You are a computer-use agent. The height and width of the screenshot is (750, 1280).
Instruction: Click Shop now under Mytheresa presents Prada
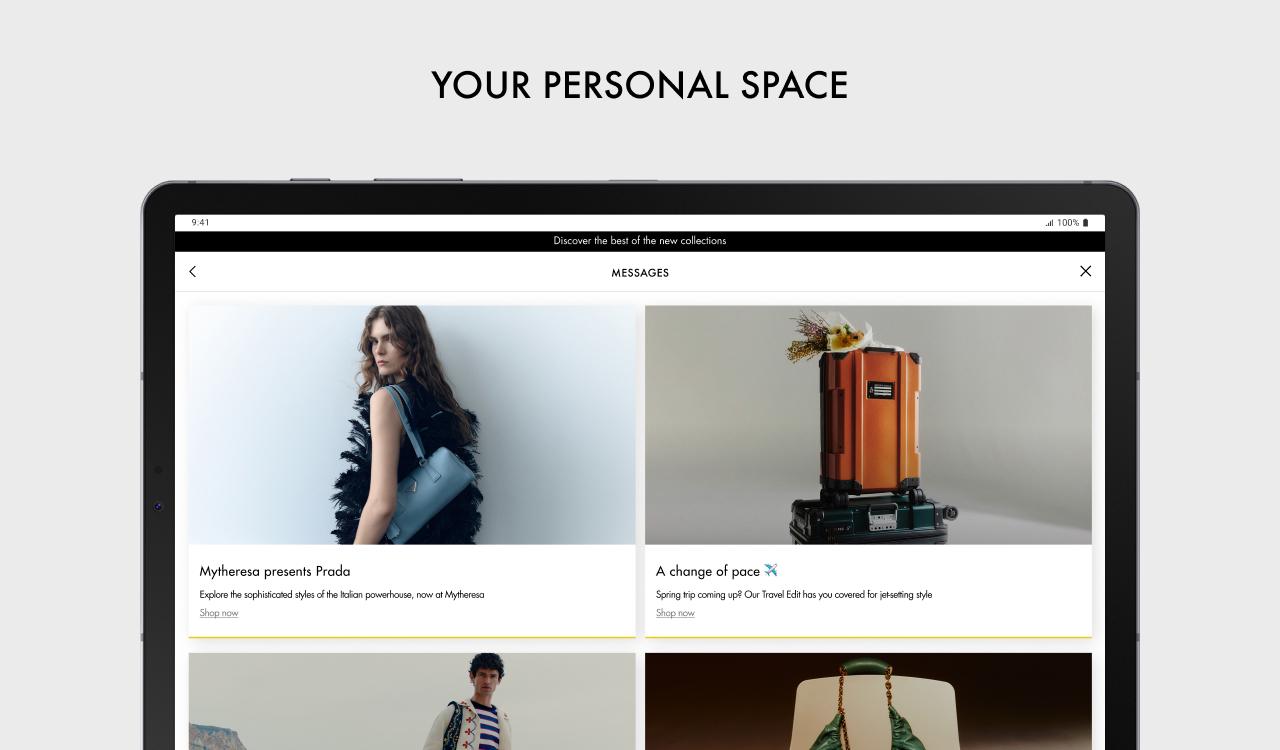[x=219, y=613]
